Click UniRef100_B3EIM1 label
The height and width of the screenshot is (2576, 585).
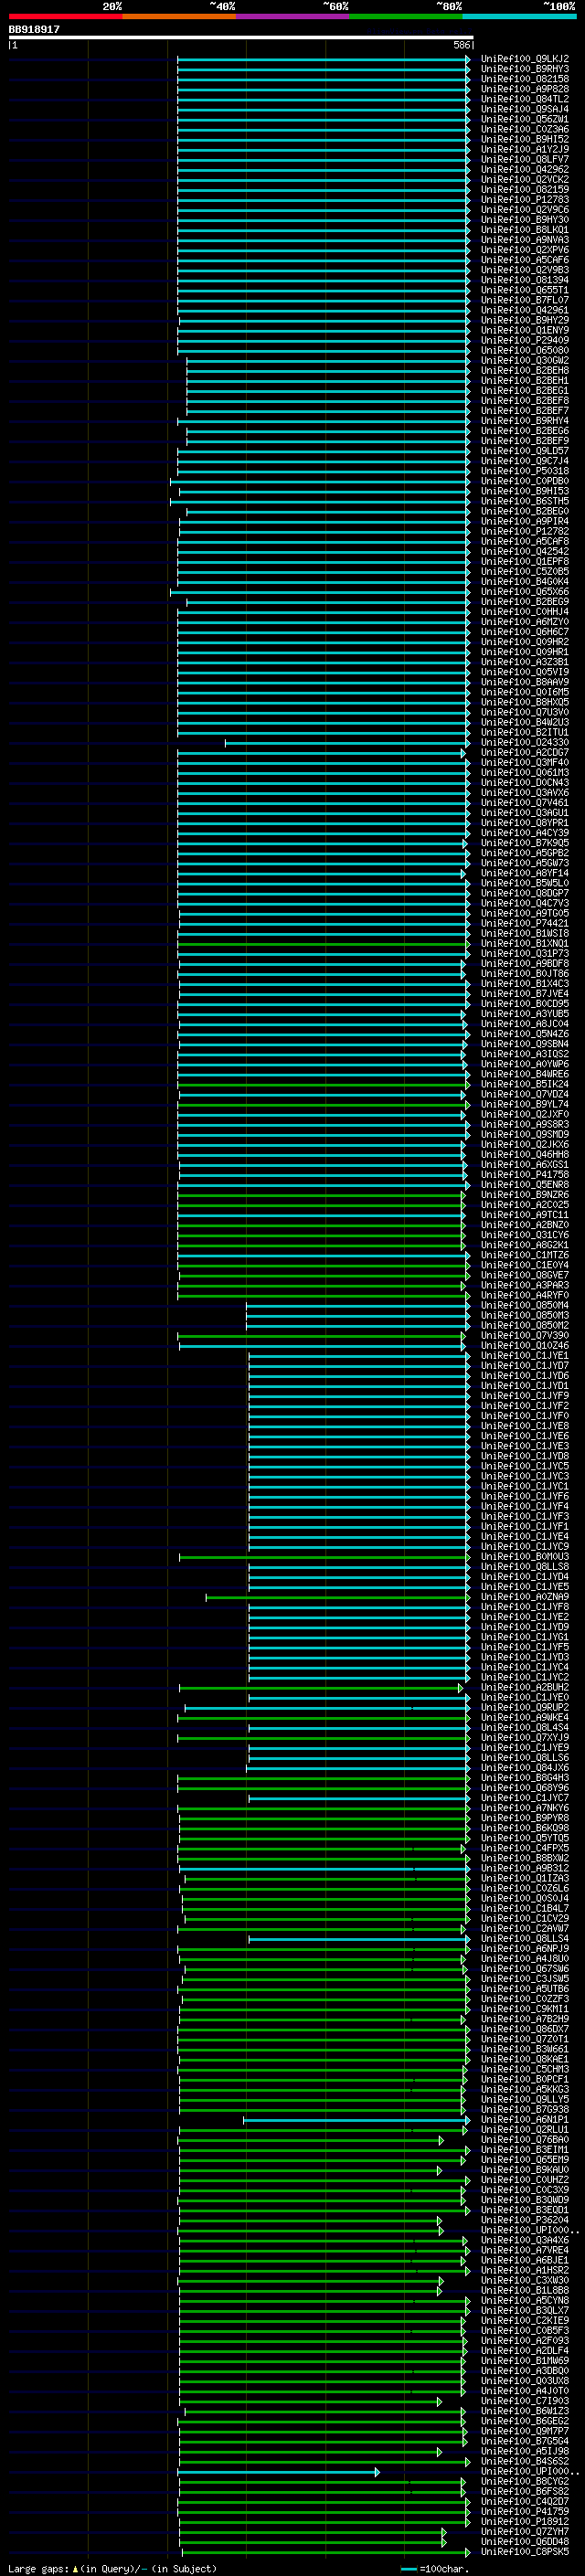[524, 2150]
